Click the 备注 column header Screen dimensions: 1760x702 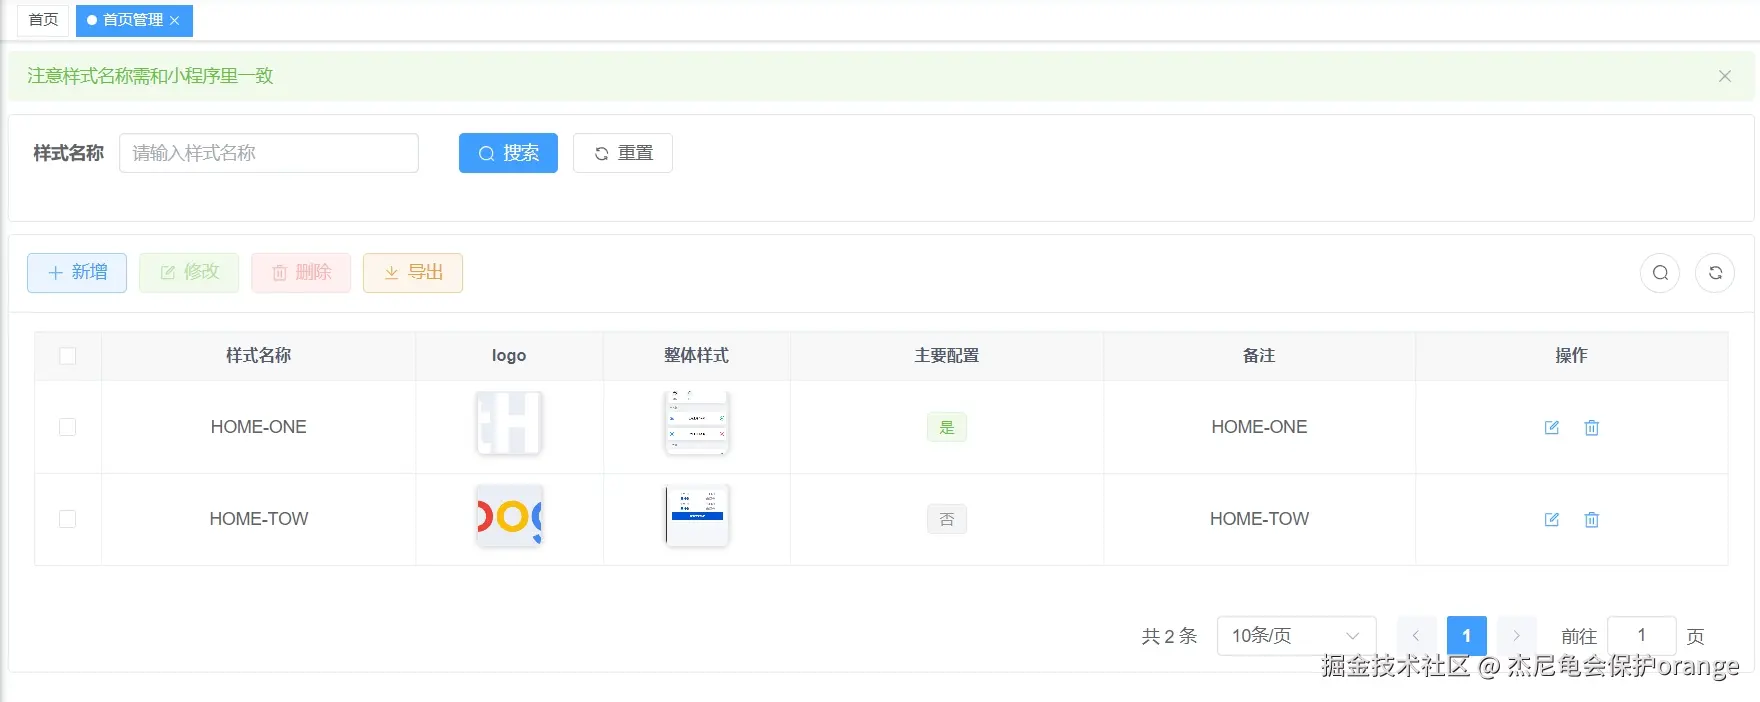point(1259,356)
